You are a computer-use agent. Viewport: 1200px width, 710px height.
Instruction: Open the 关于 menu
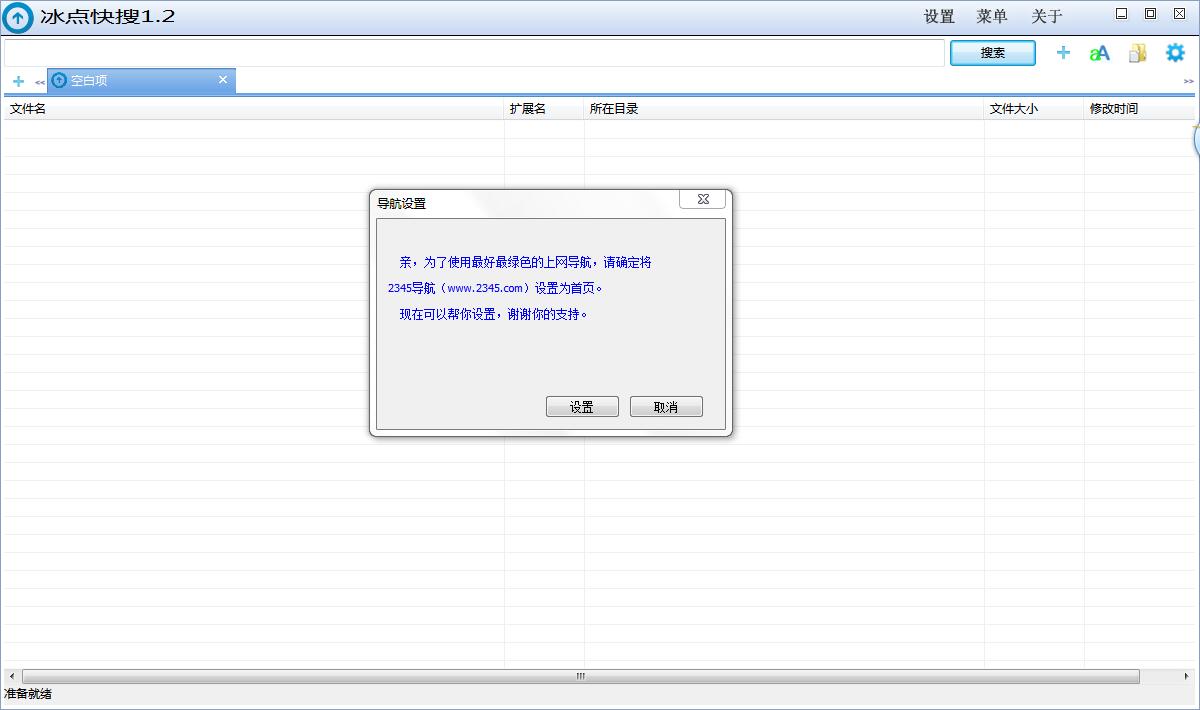pyautogui.click(x=1047, y=17)
